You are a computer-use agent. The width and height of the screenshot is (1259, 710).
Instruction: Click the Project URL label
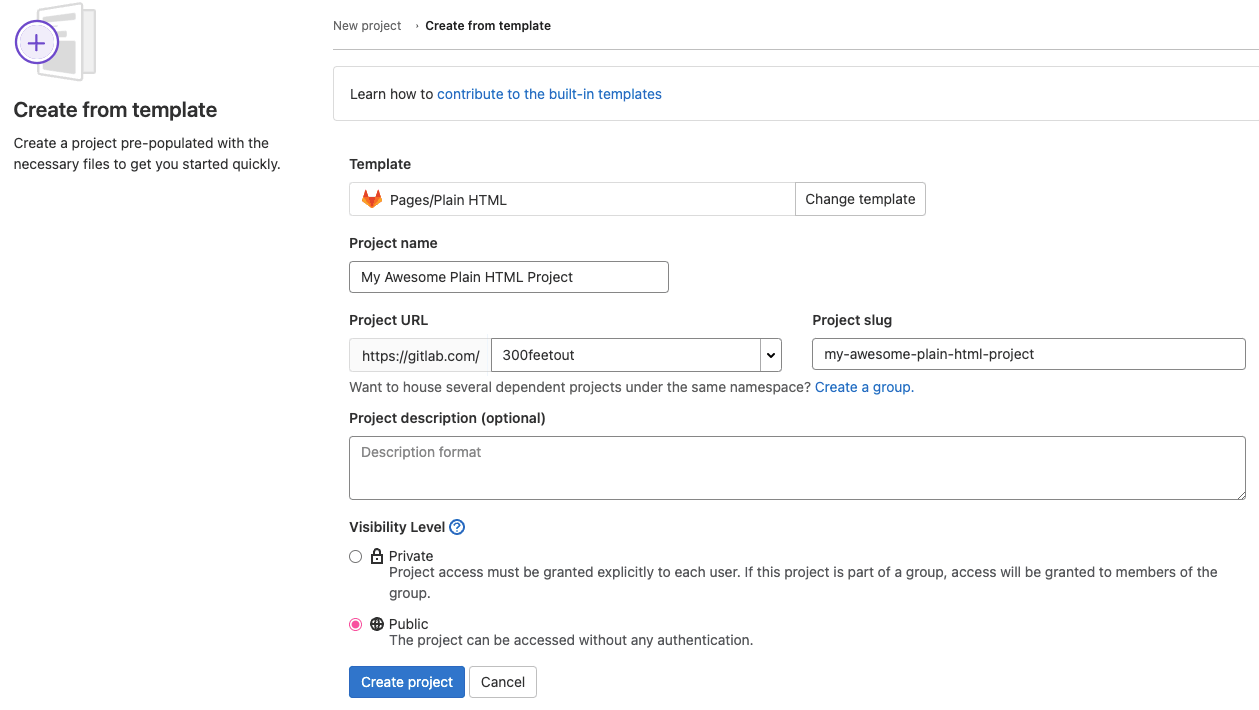pyautogui.click(x=388, y=320)
